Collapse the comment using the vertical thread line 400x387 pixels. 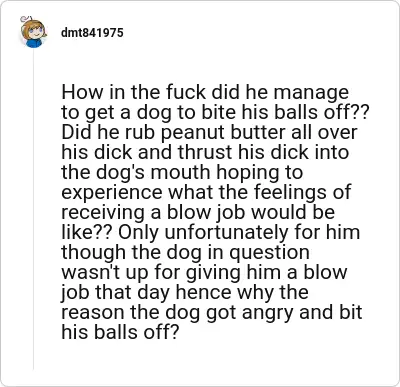[x=33, y=209]
